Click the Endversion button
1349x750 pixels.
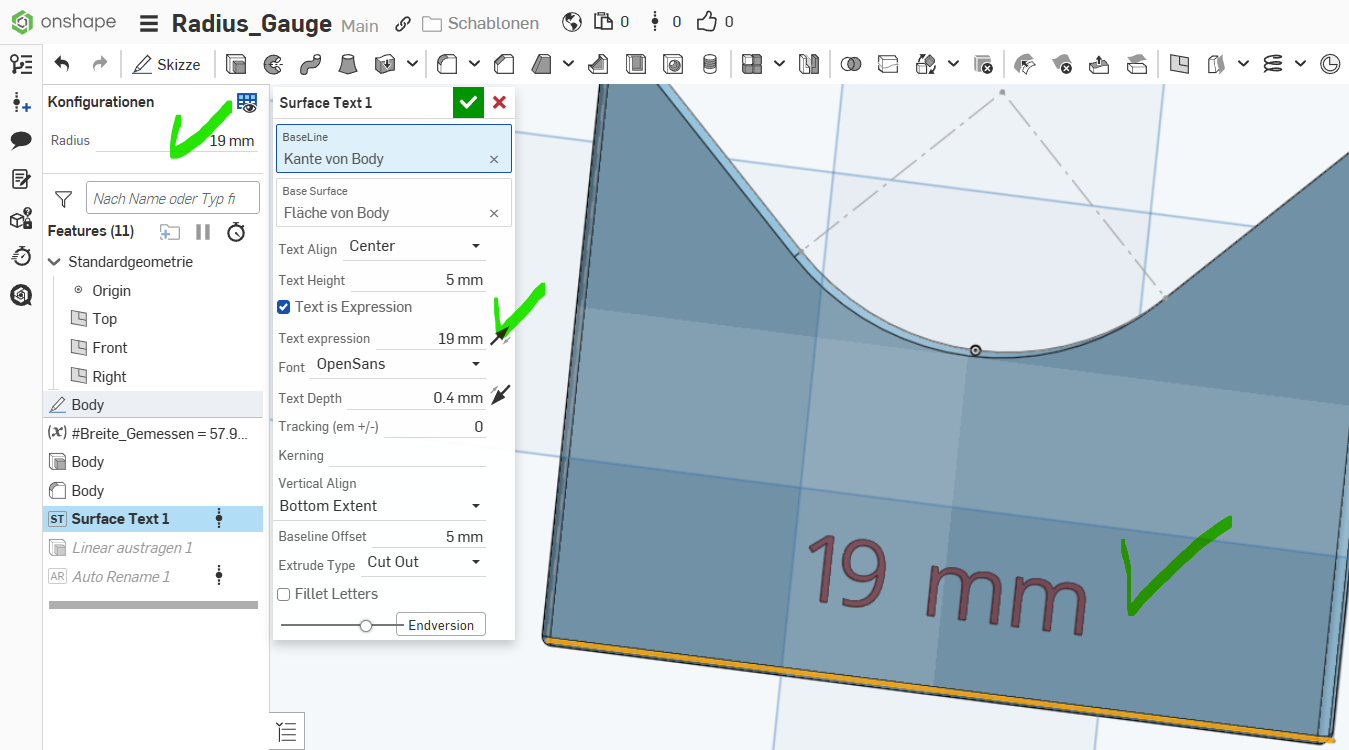441,625
